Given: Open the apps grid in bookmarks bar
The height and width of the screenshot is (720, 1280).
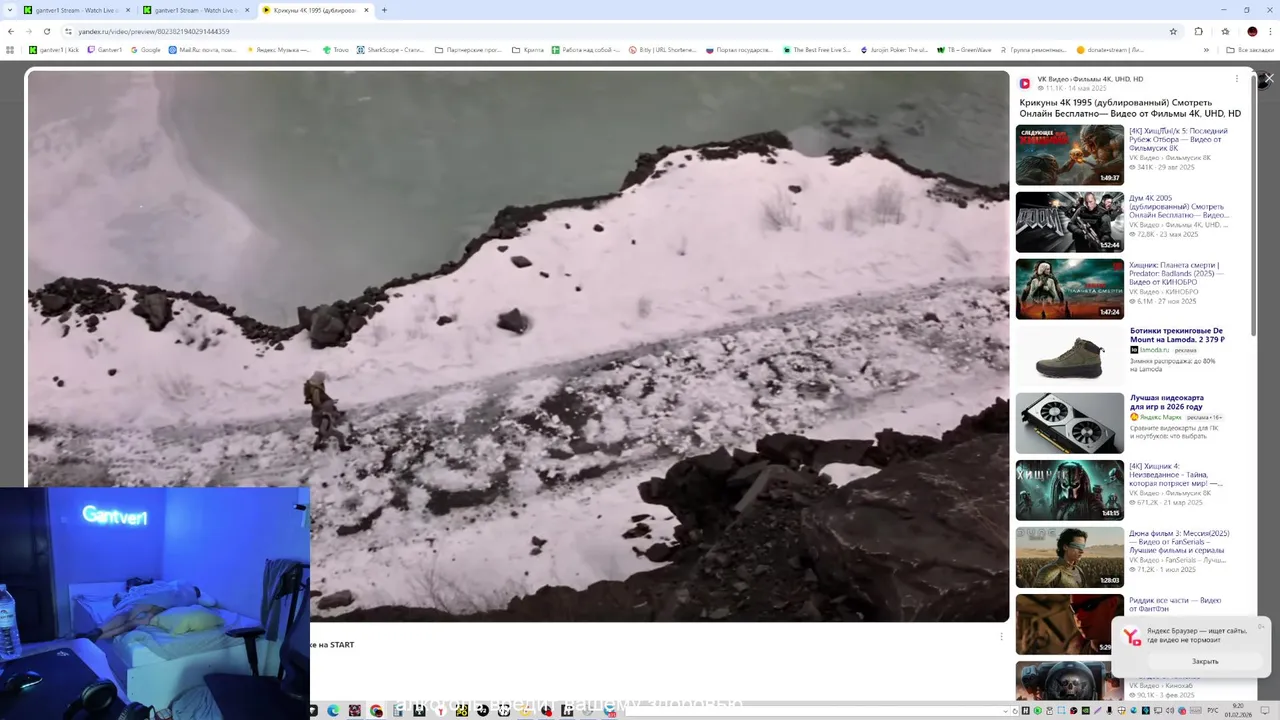Looking at the screenshot, I should [10, 49].
